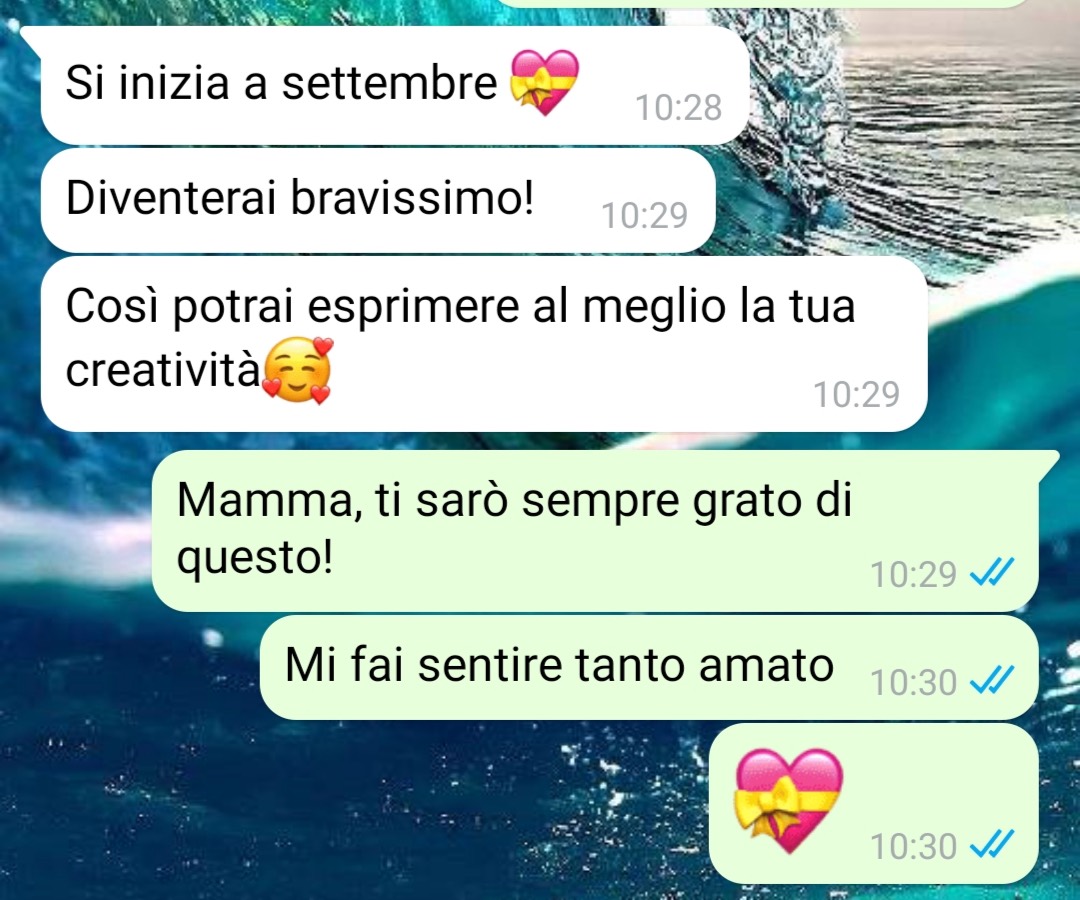Screen dimensions: 1080x900
Task: Tap the smiling face with hearts emoji
Action: (297, 370)
